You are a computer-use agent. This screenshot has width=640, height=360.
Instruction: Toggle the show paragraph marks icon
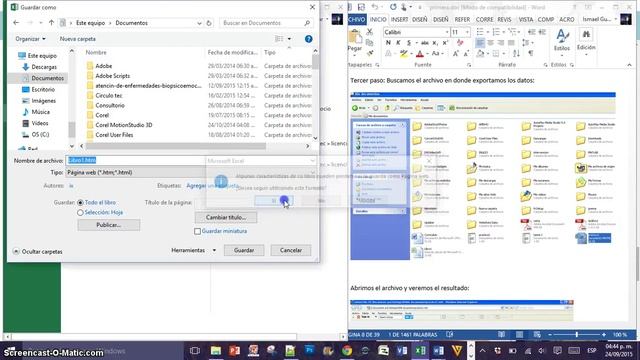[x=531, y=53]
